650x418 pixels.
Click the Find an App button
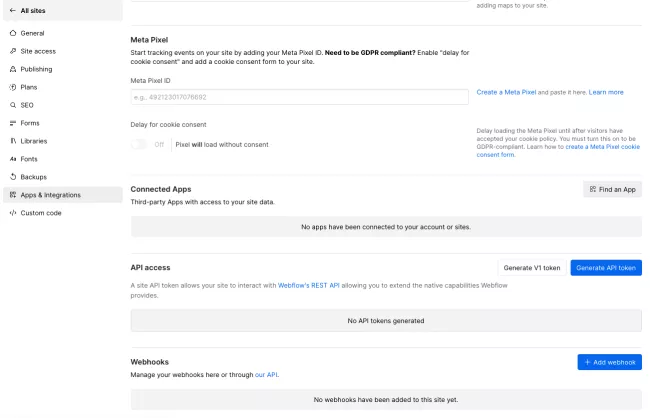(612, 189)
